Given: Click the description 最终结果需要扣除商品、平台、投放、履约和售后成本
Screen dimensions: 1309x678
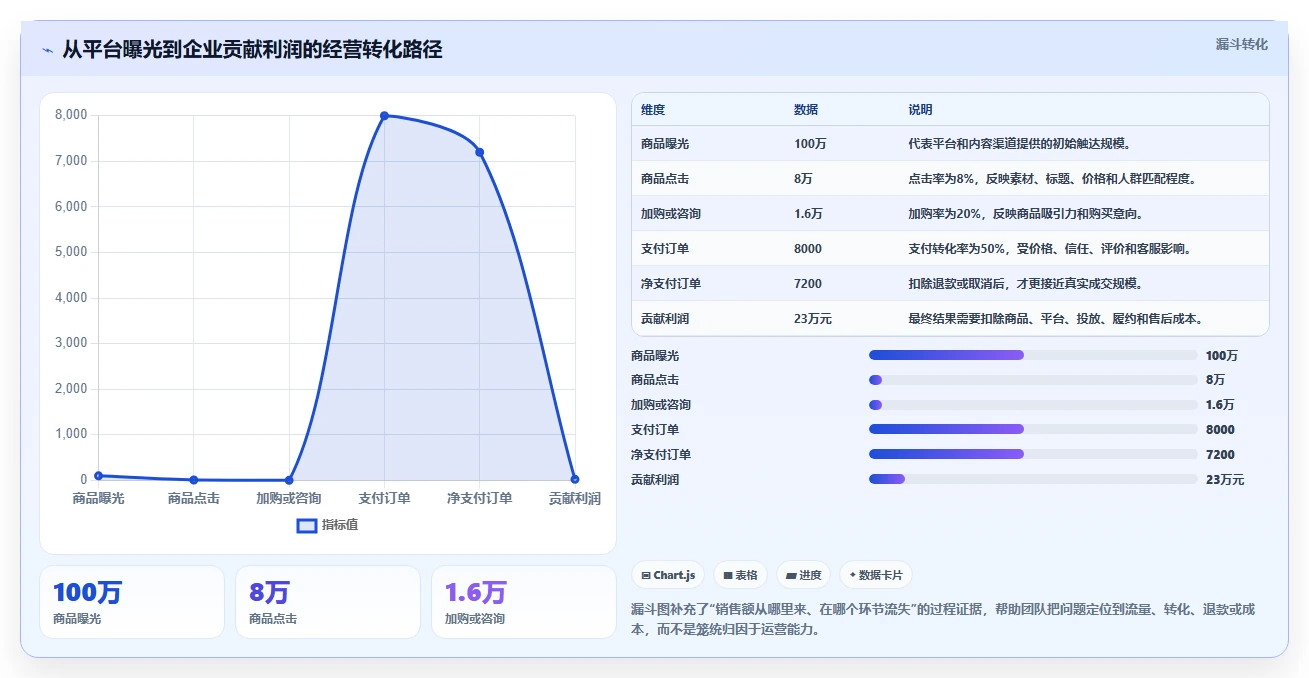Looking at the screenshot, I should pyautogui.click(x=1055, y=319).
